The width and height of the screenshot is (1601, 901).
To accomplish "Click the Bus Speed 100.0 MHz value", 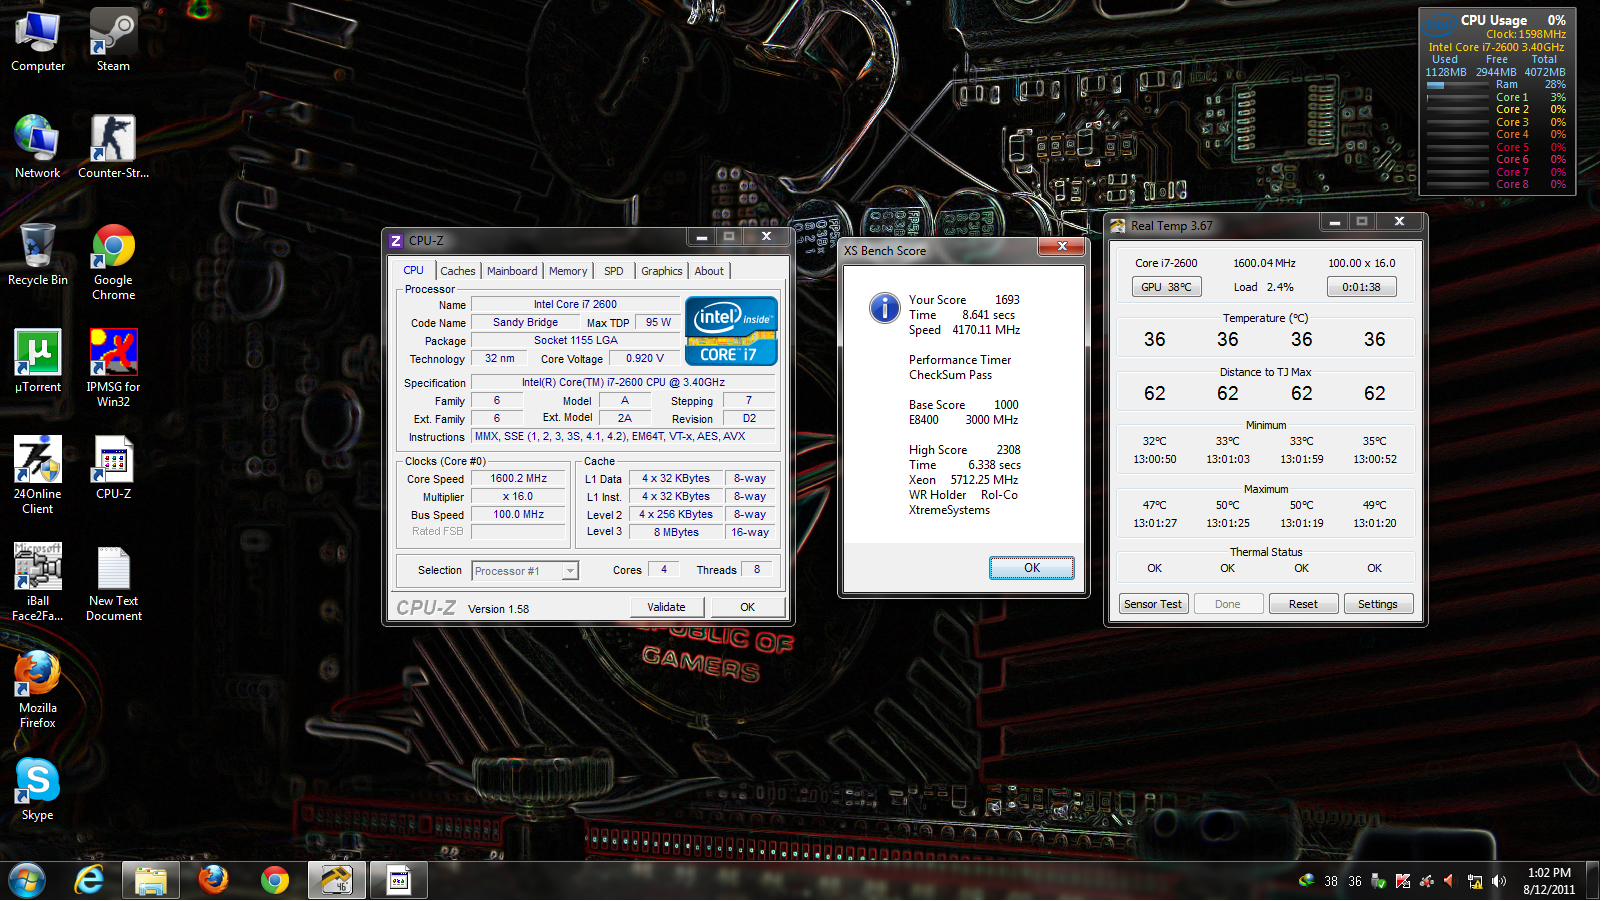I will click(519, 515).
